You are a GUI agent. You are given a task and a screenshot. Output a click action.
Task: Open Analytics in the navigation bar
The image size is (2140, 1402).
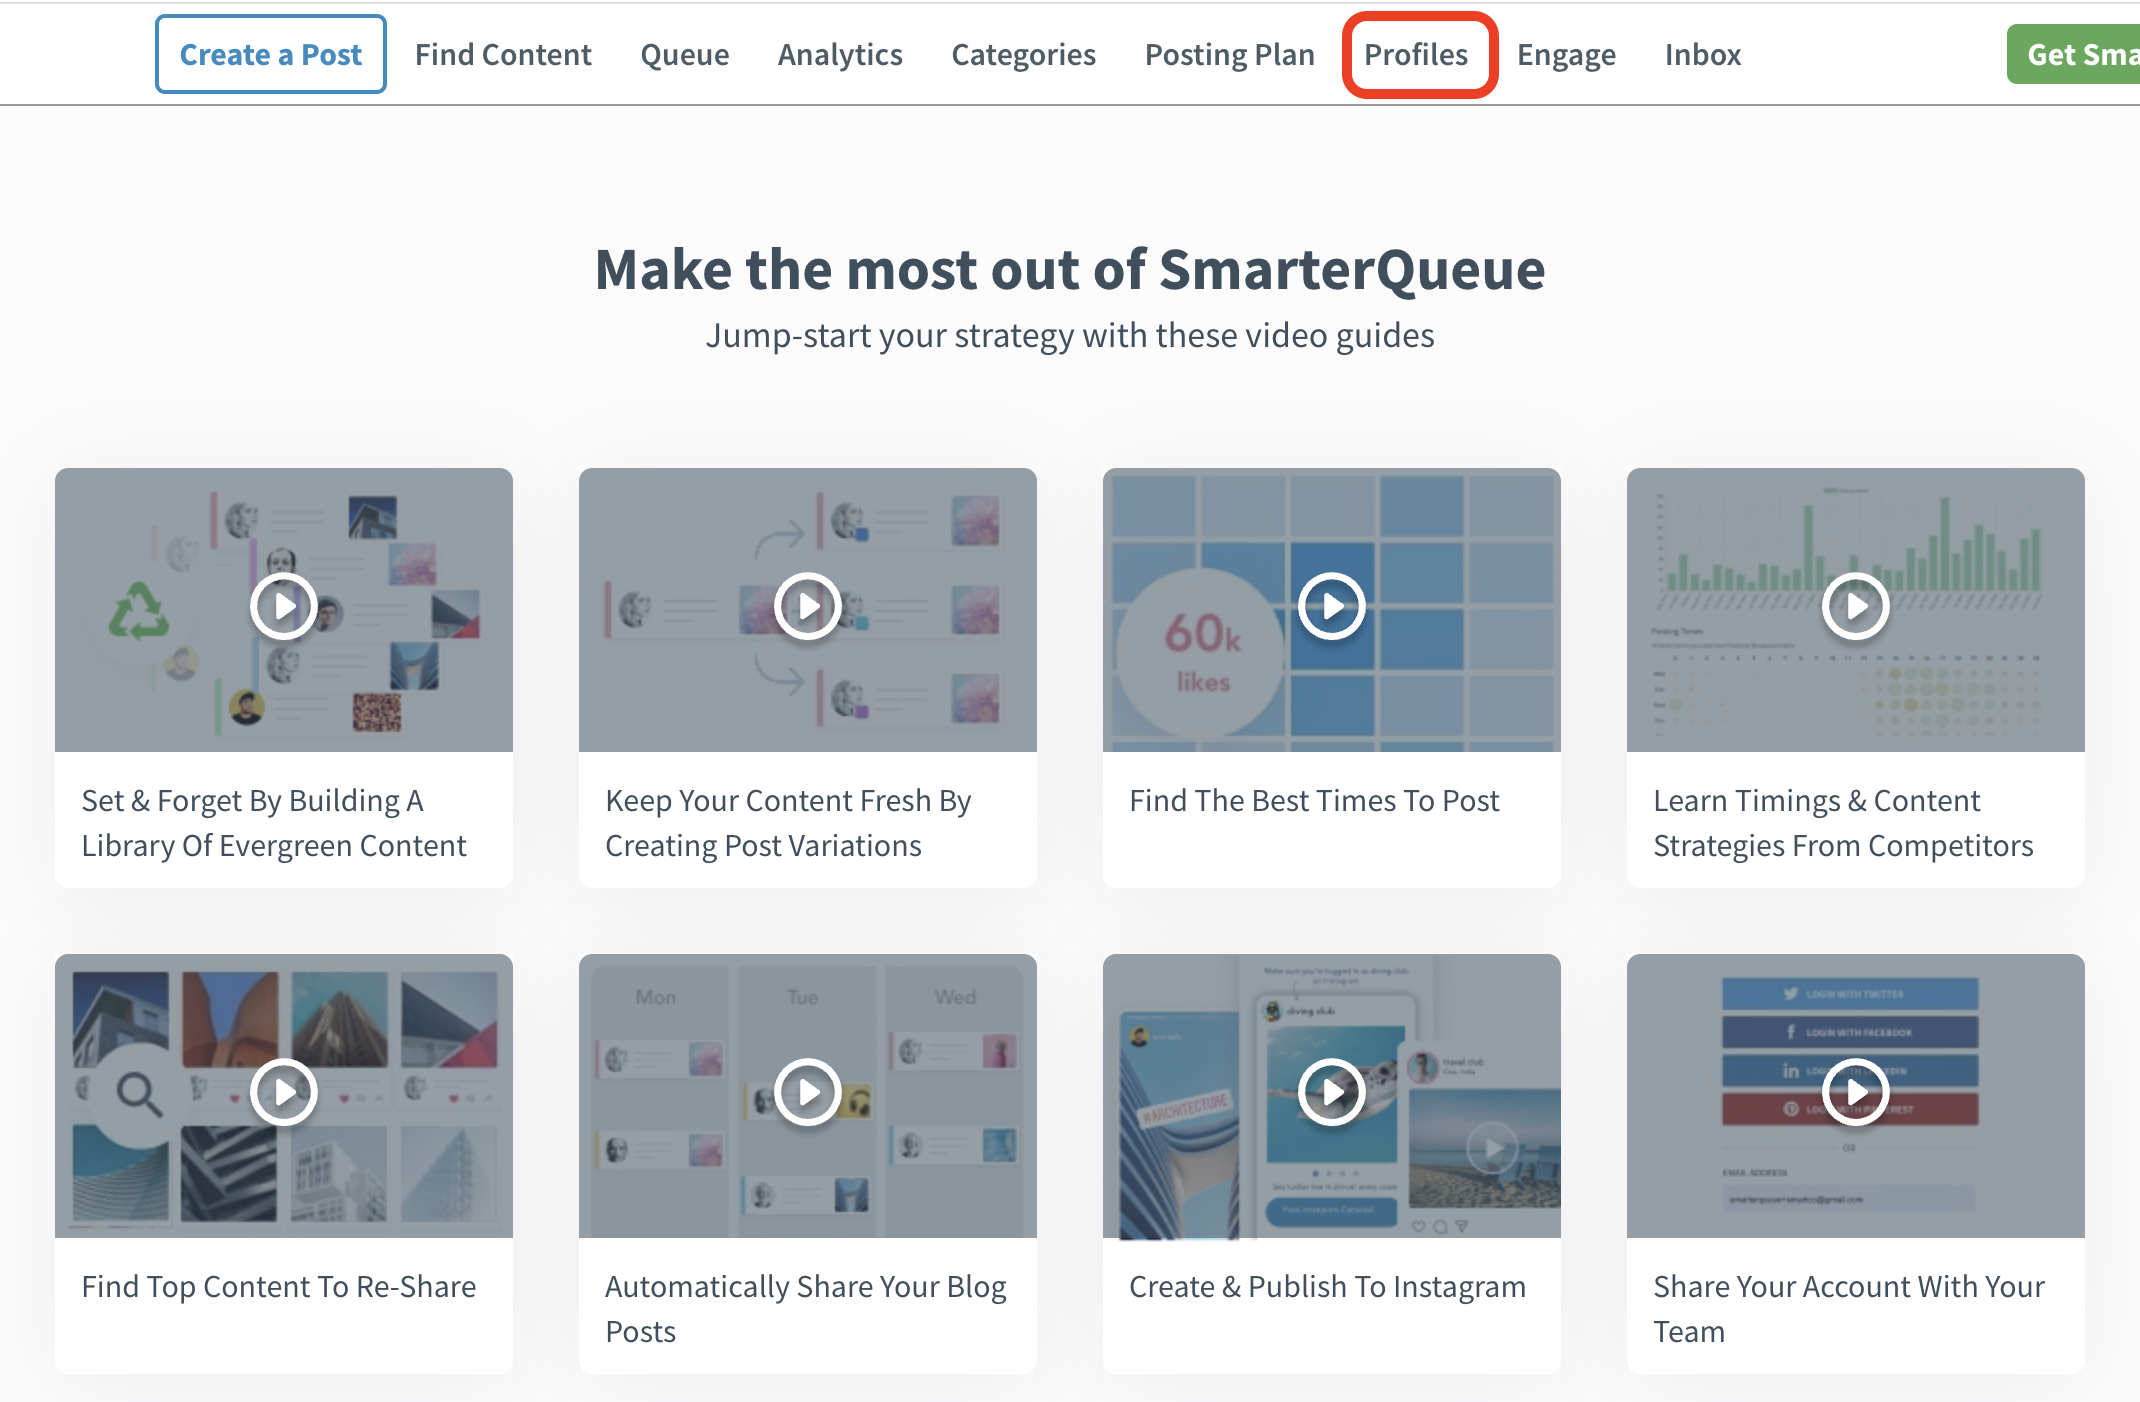click(840, 54)
